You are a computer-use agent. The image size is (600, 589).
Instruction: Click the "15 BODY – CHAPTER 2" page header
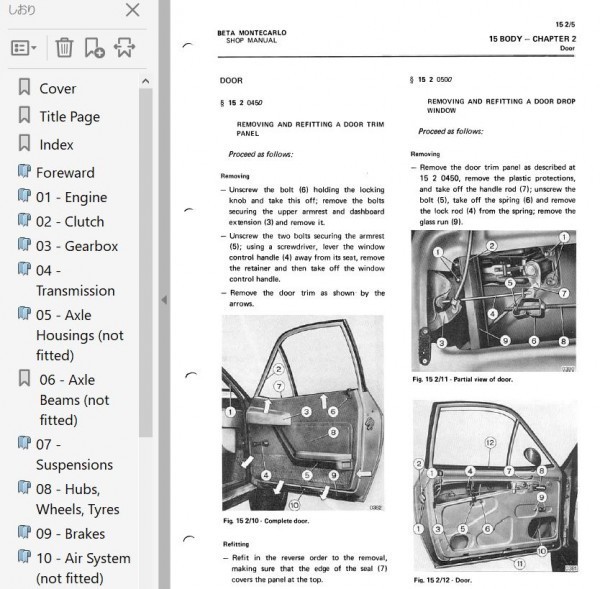(532, 39)
